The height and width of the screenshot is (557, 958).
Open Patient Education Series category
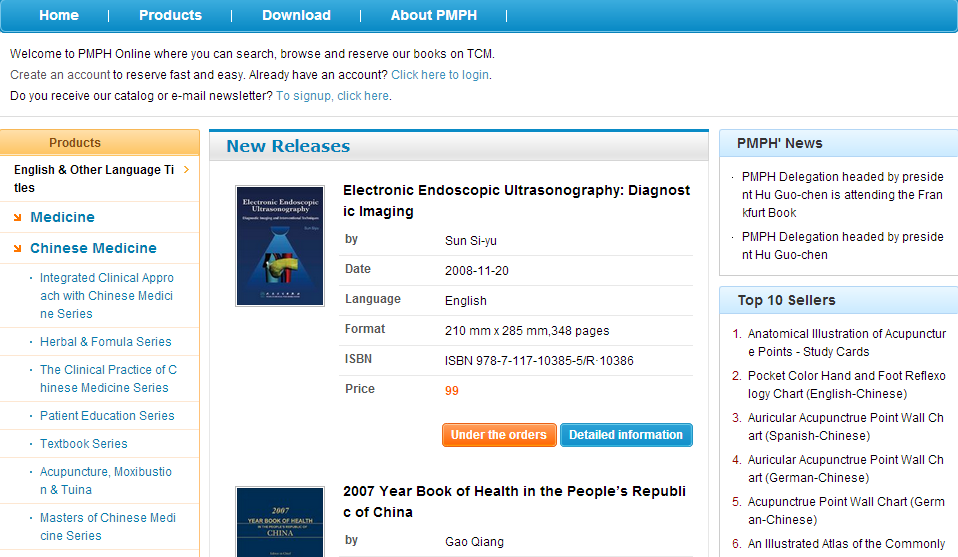[x=107, y=416]
